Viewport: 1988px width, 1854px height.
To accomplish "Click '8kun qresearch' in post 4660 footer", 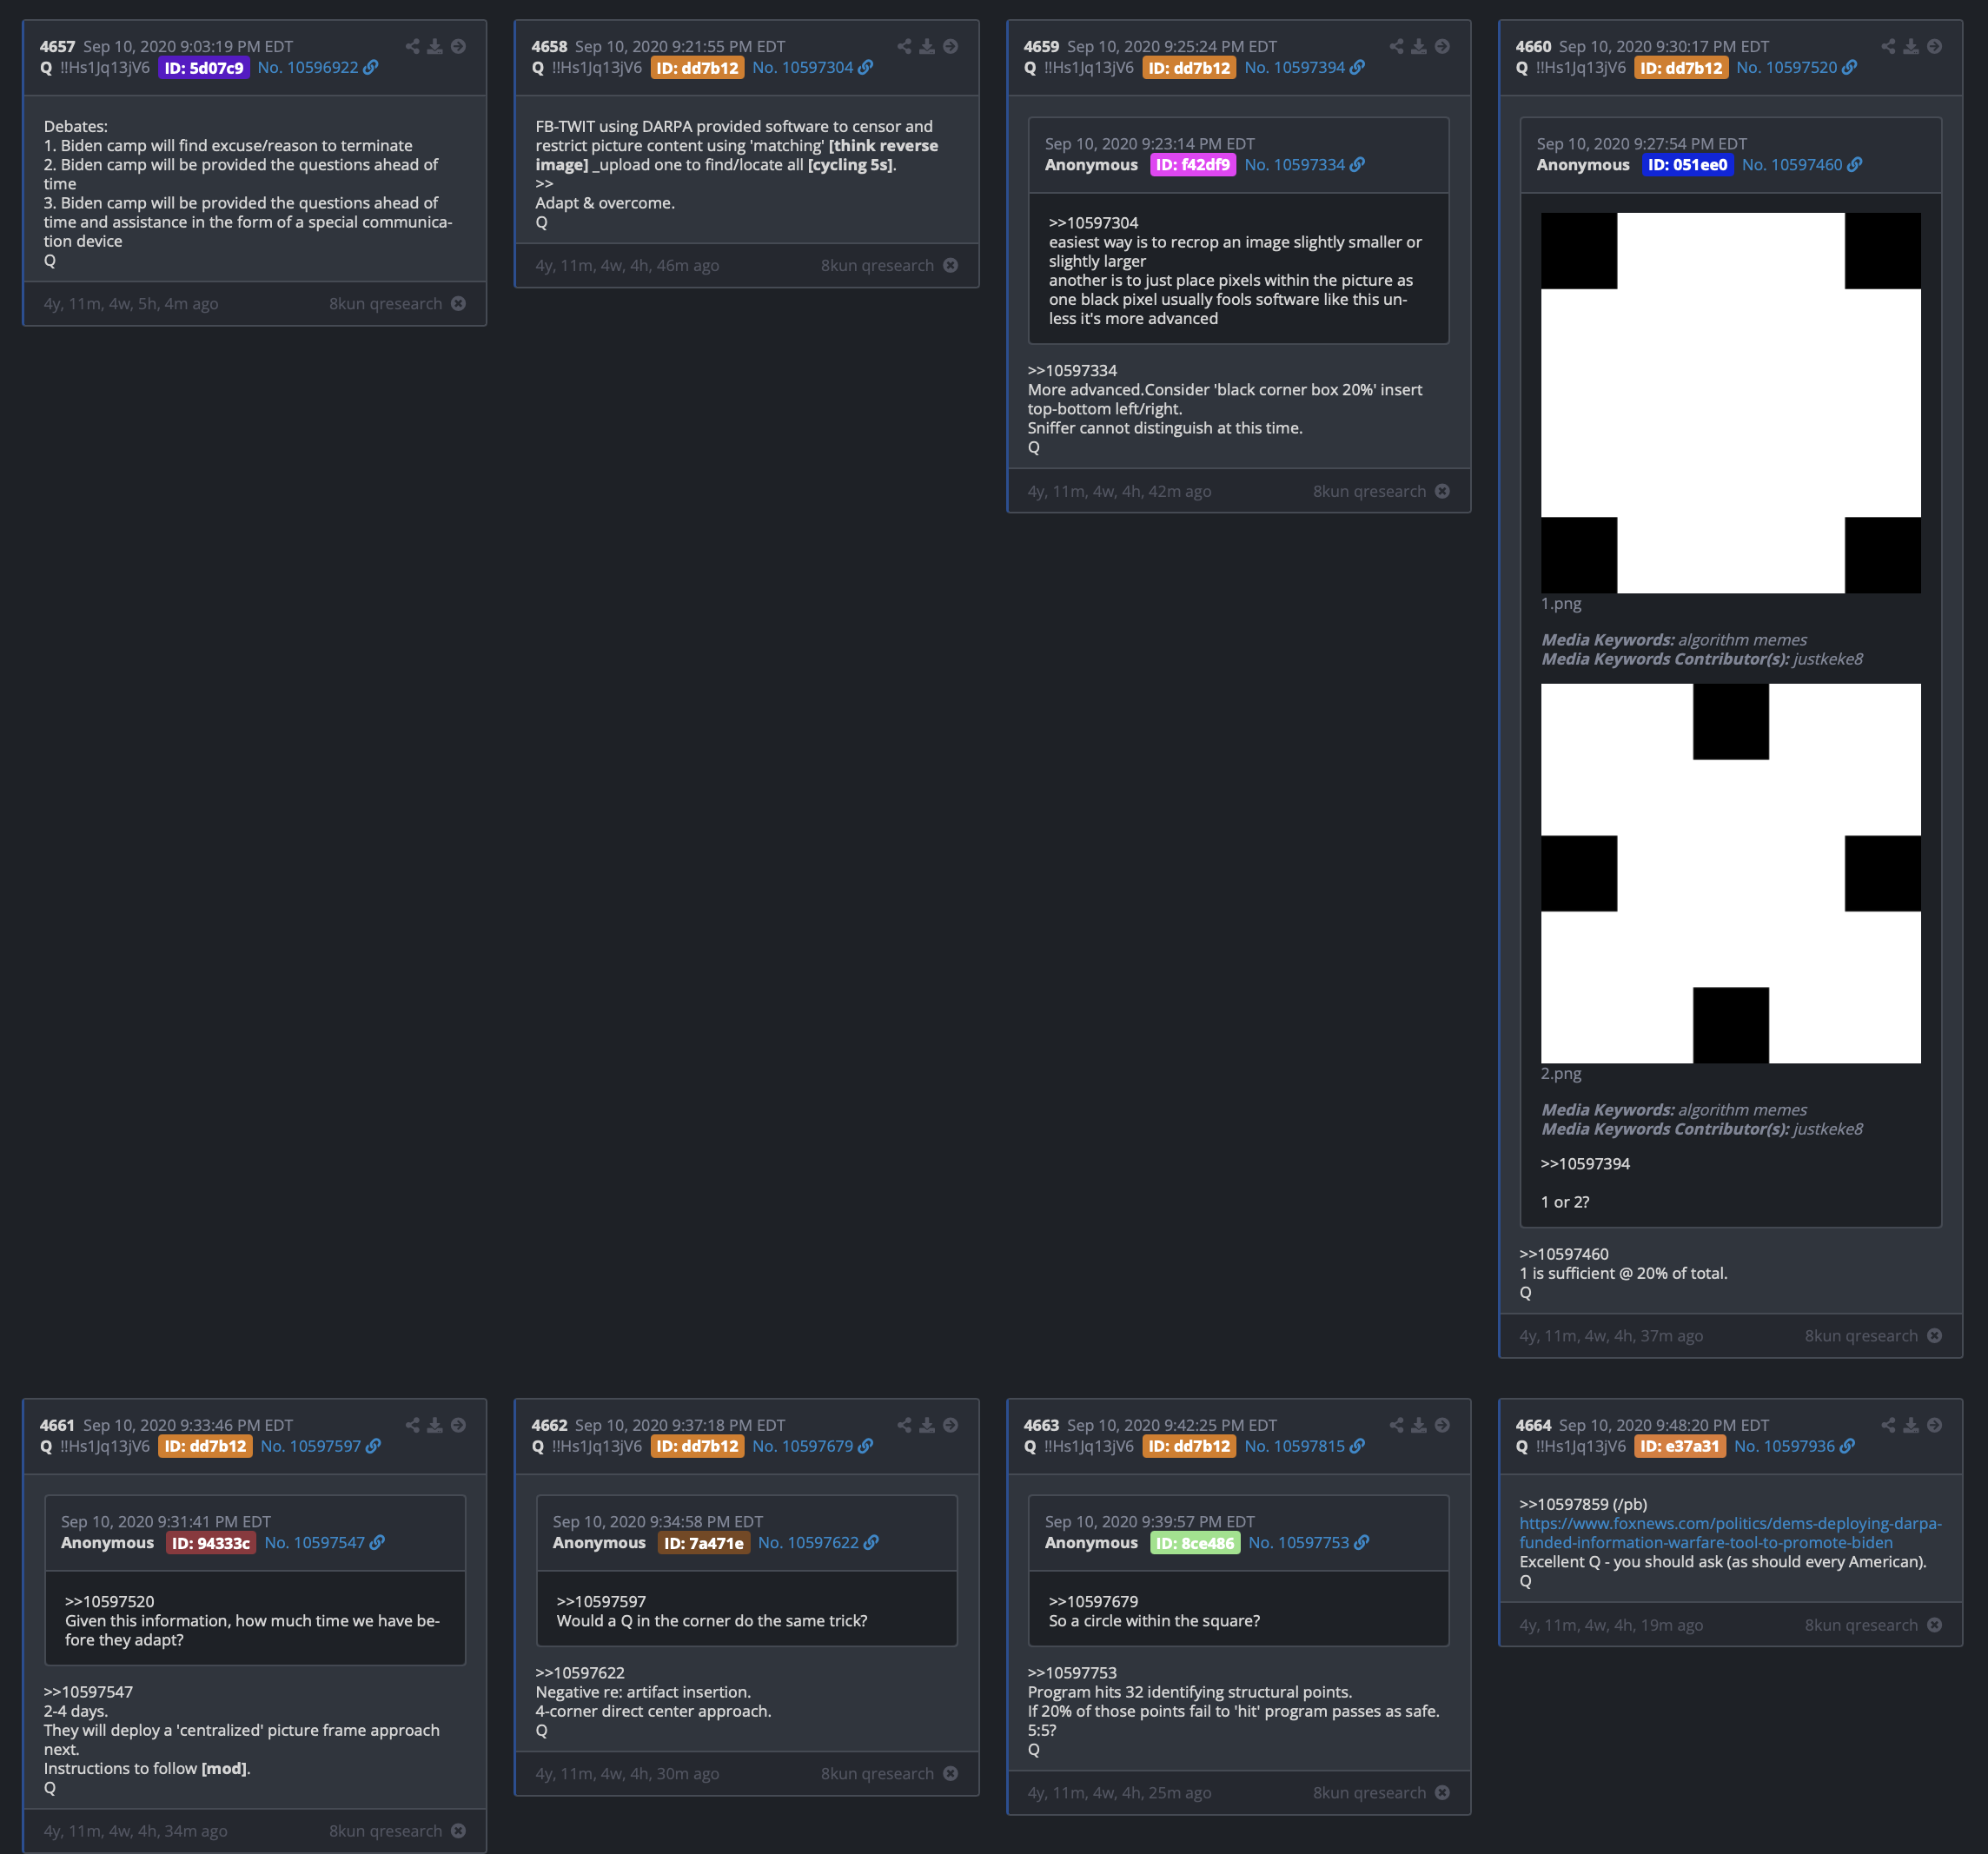I will pos(1861,1335).
